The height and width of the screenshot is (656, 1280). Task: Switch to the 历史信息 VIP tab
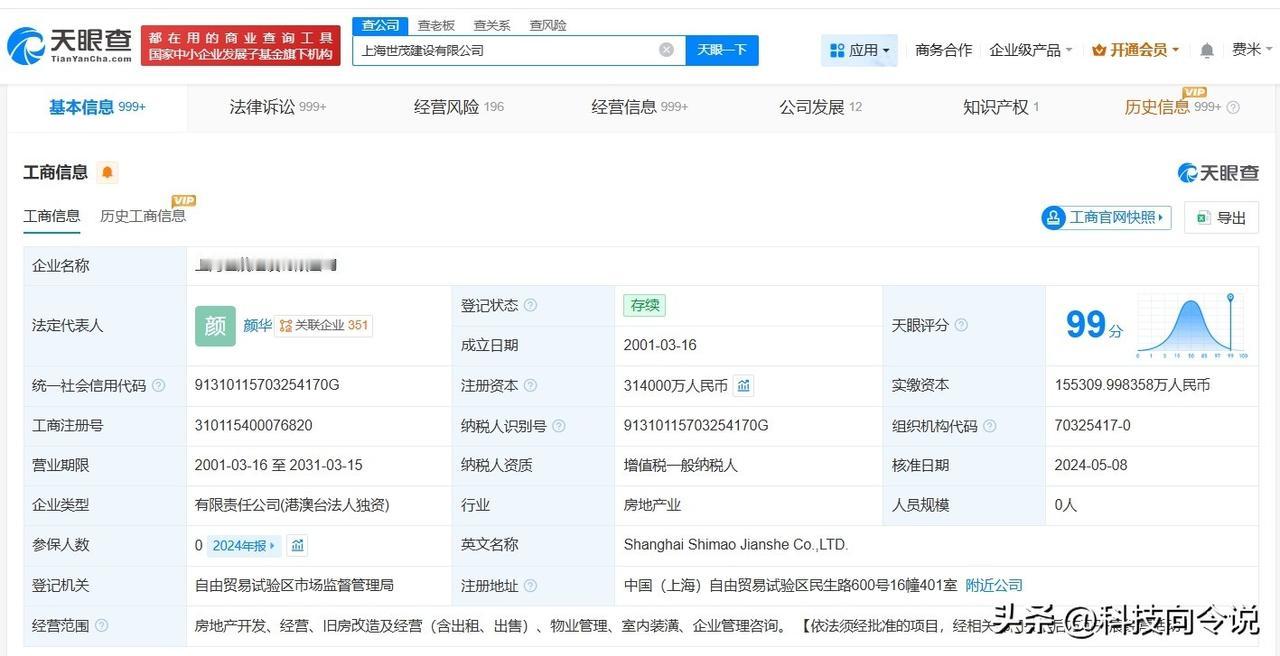pyautogui.click(x=1172, y=107)
